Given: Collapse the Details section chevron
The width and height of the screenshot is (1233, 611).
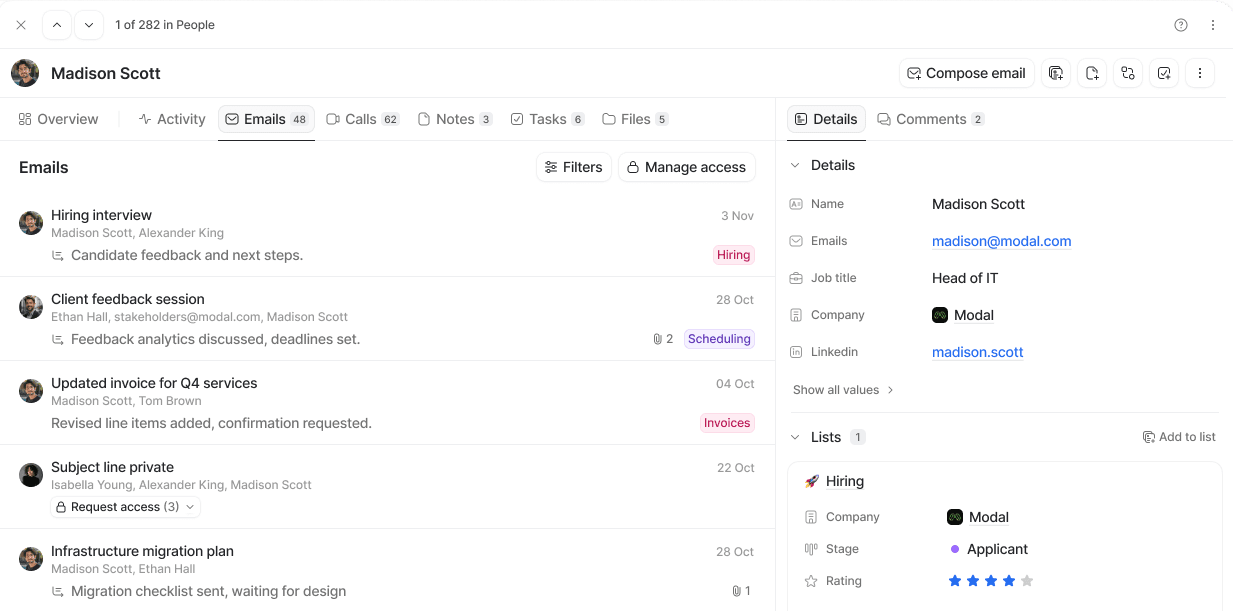Looking at the screenshot, I should click(795, 165).
